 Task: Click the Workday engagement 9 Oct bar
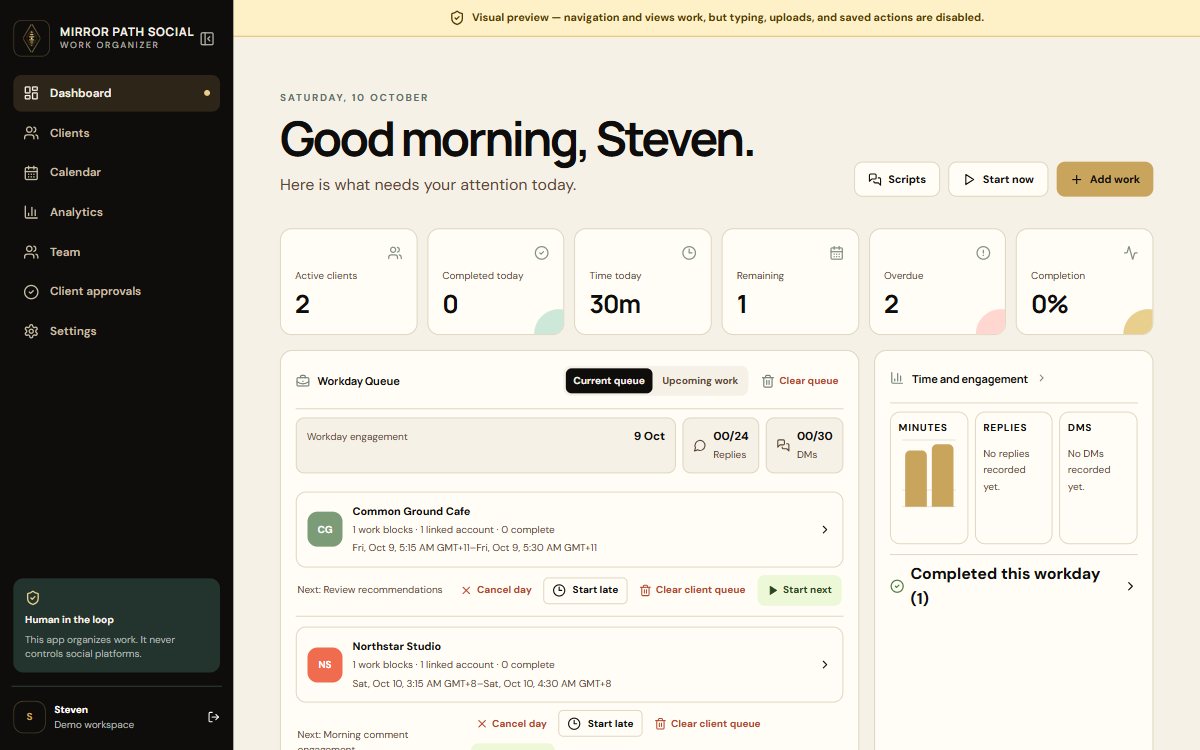pyautogui.click(x=486, y=445)
